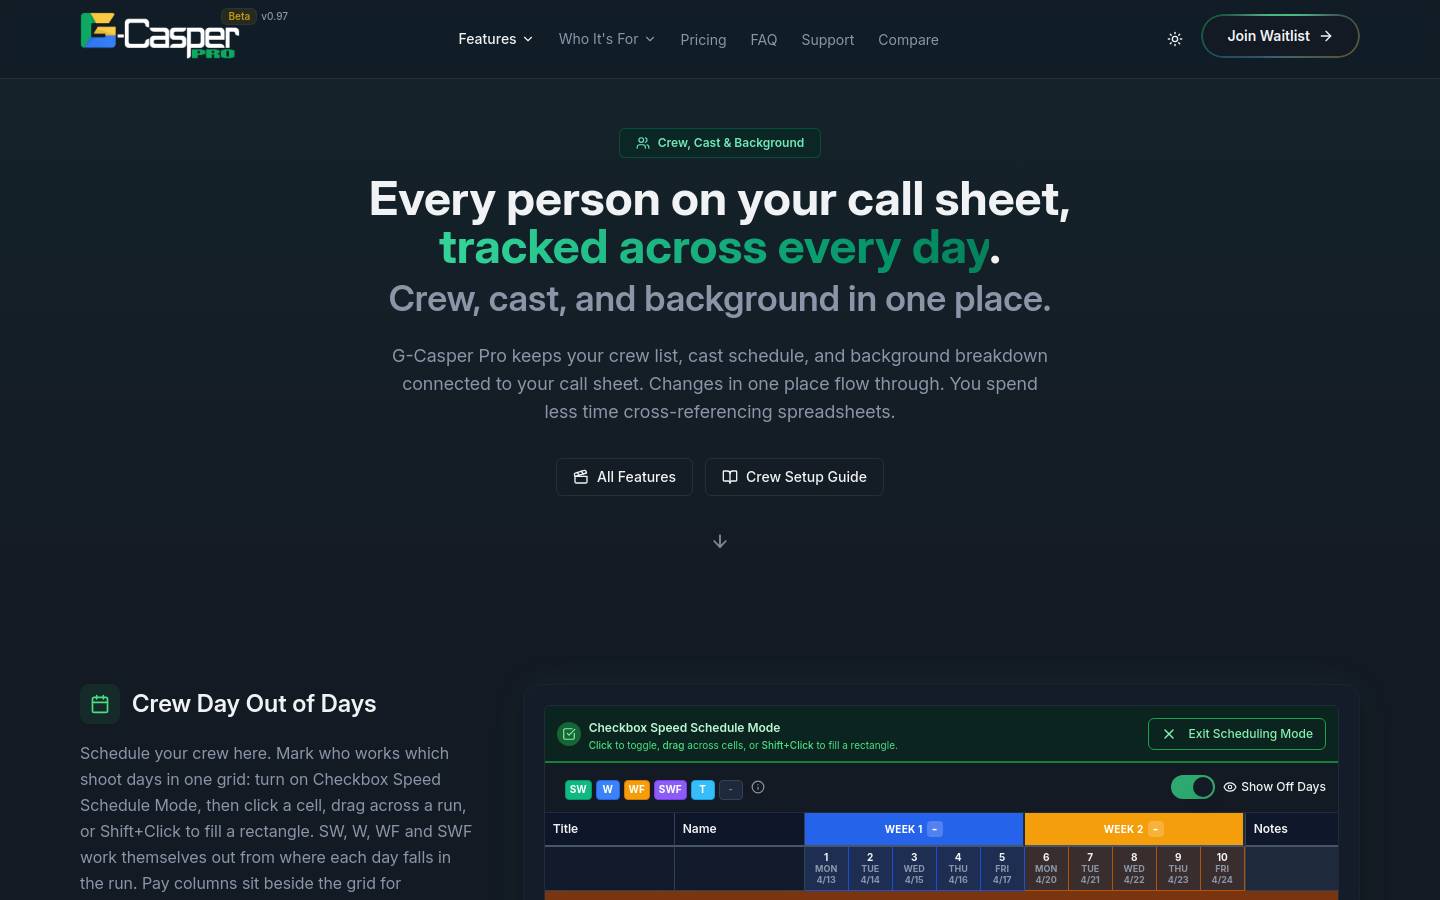
Task: Click the Crew, Cast & Background pill
Action: click(x=720, y=143)
